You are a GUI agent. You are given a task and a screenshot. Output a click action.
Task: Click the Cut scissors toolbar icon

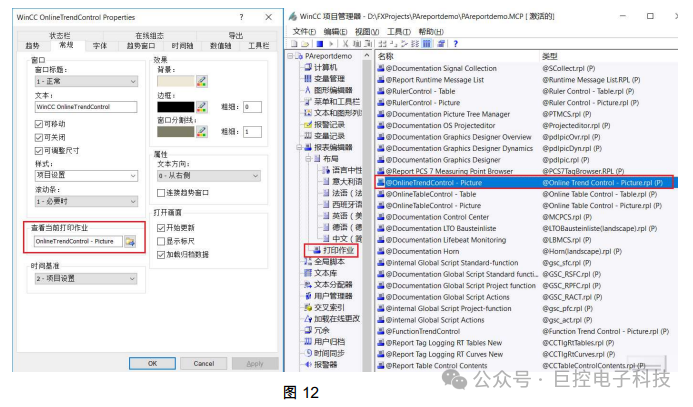click(345, 44)
